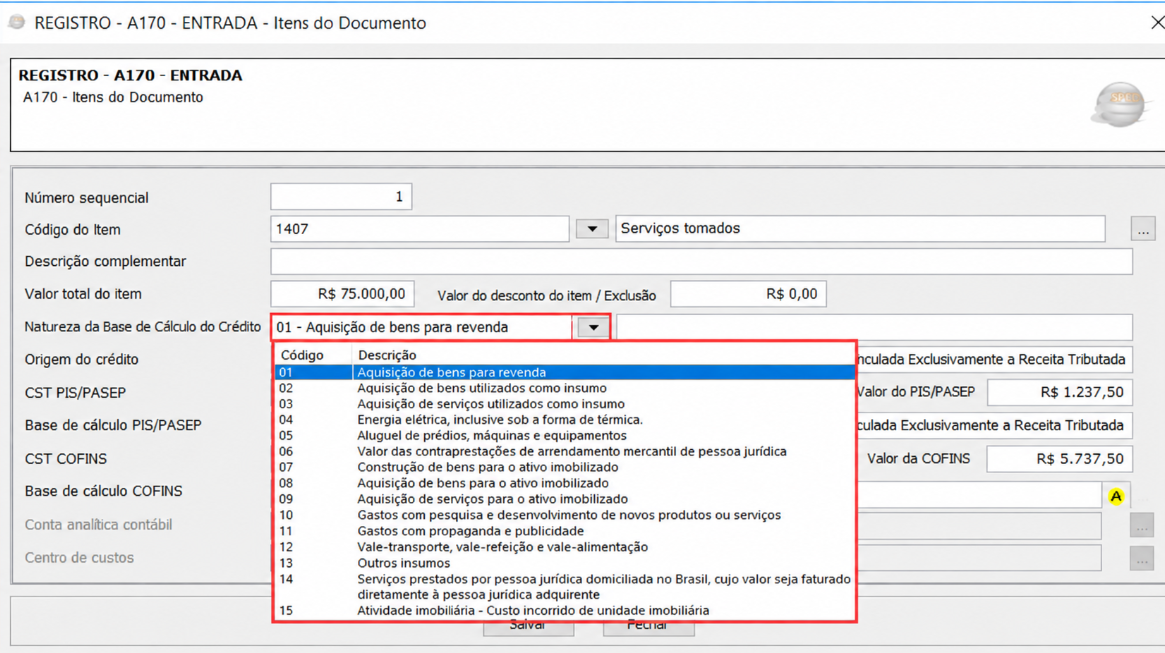Screen dimensions: 1165x653
Task: Click the Serviços tomados description field
Action: click(x=860, y=229)
